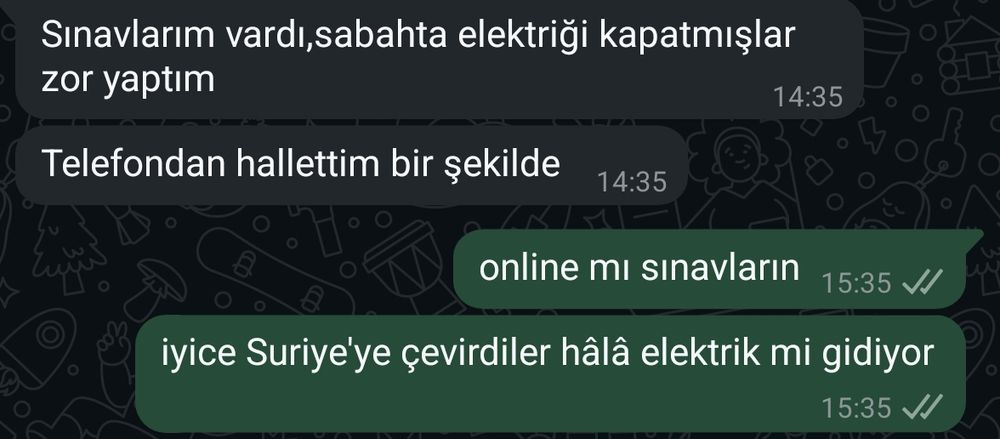
Task: Click the 15:35 timestamp on the last message
Action: click(x=856, y=406)
